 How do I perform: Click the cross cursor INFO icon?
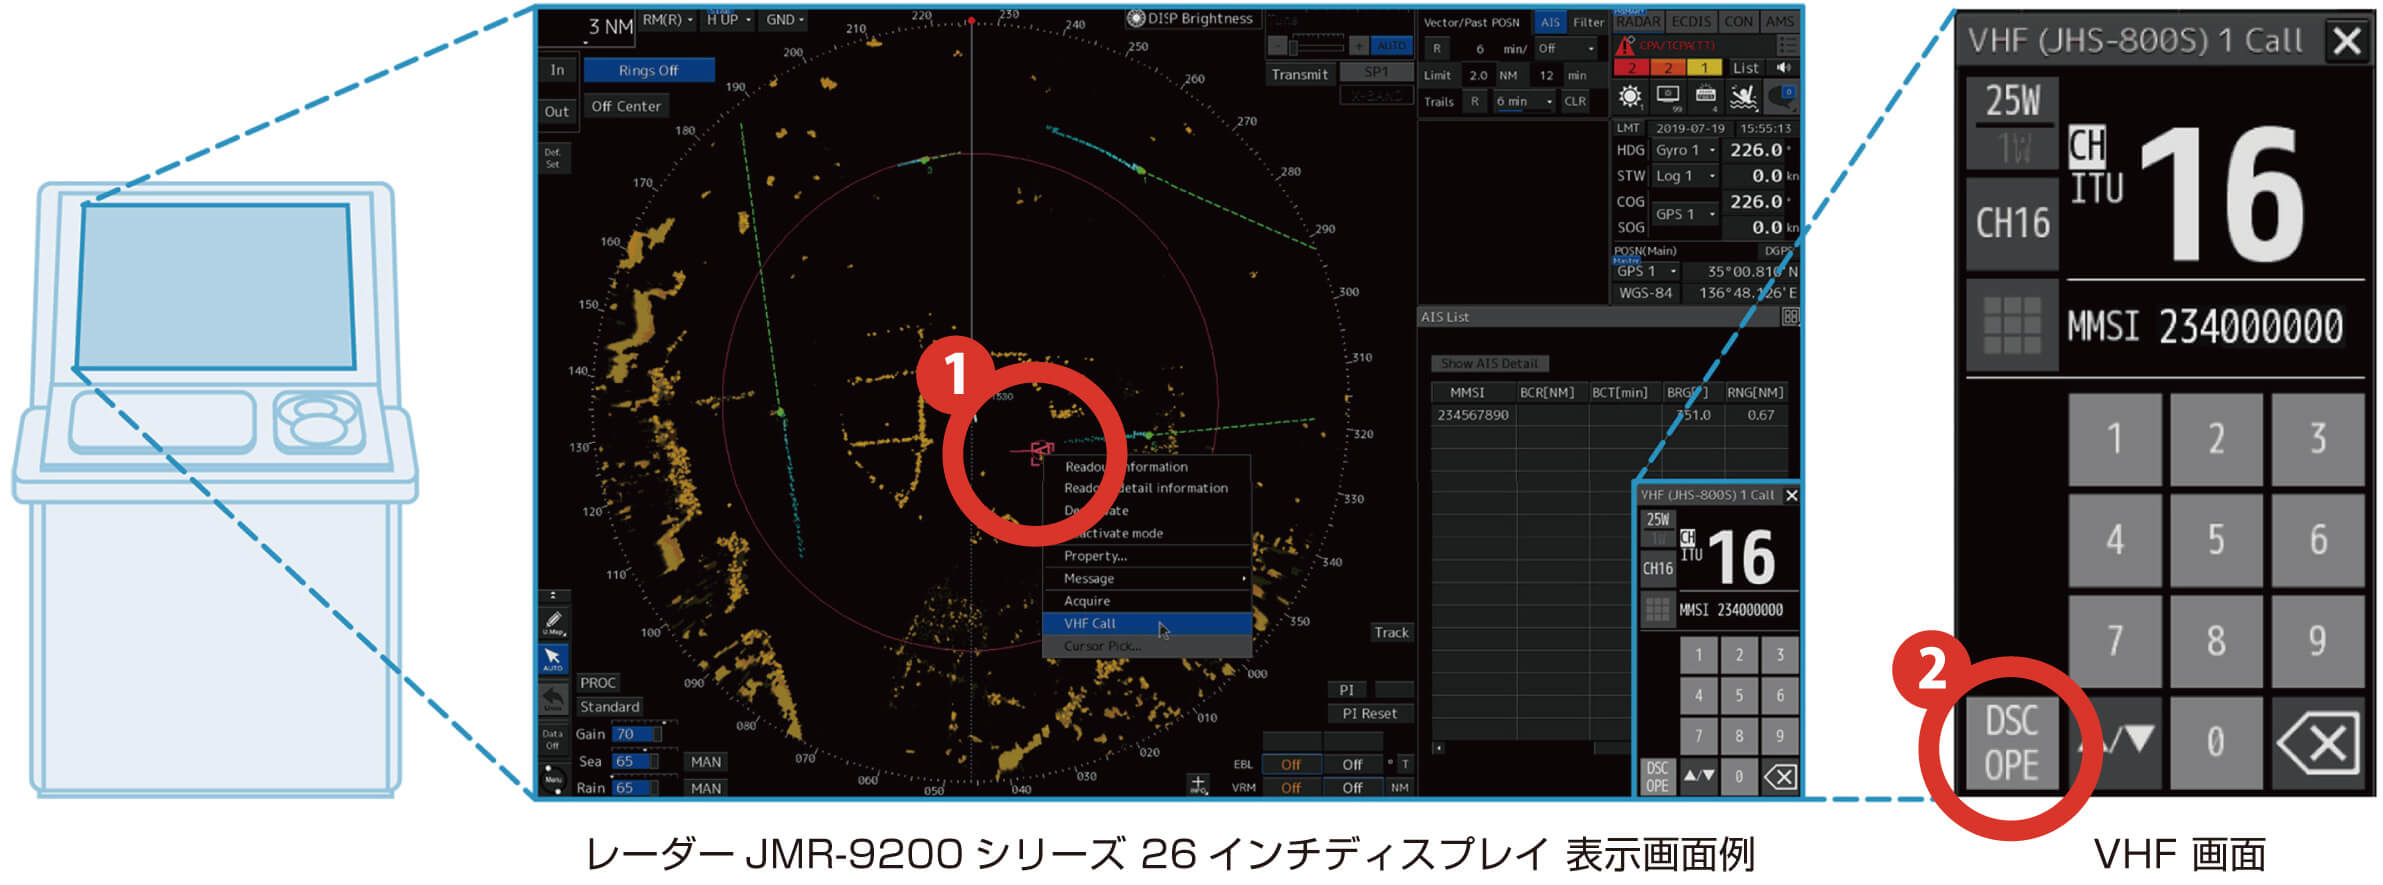pos(1198,784)
